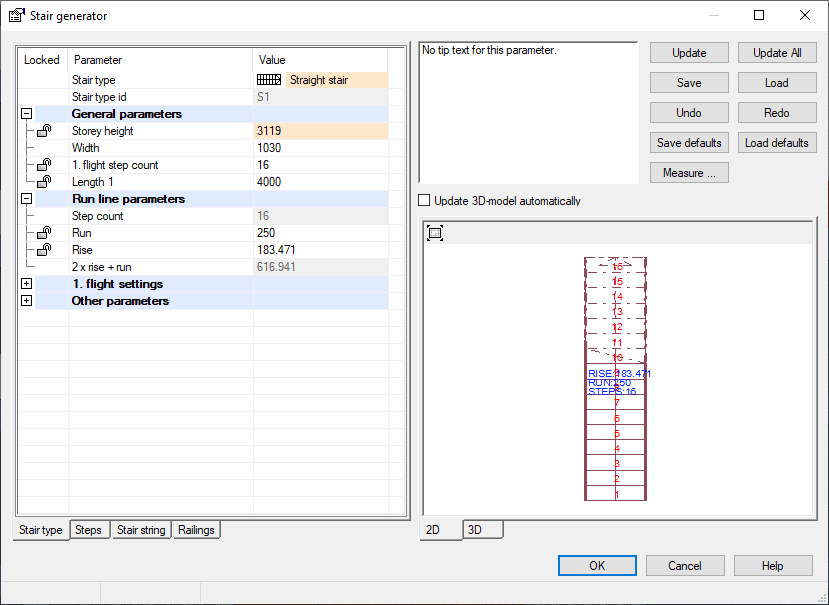The width and height of the screenshot is (829, 605).
Task: Expand the Other parameters group
Action: click(x=26, y=301)
